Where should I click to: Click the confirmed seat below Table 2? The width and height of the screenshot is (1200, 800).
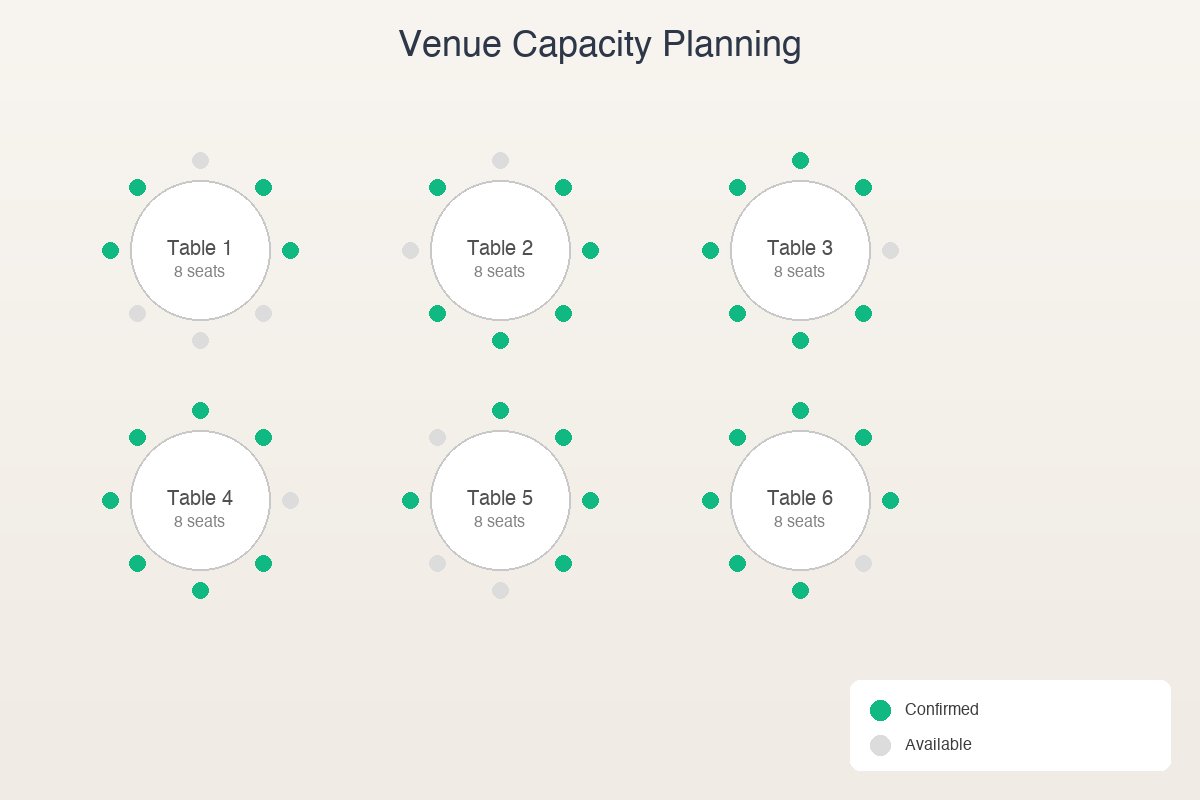coord(500,340)
